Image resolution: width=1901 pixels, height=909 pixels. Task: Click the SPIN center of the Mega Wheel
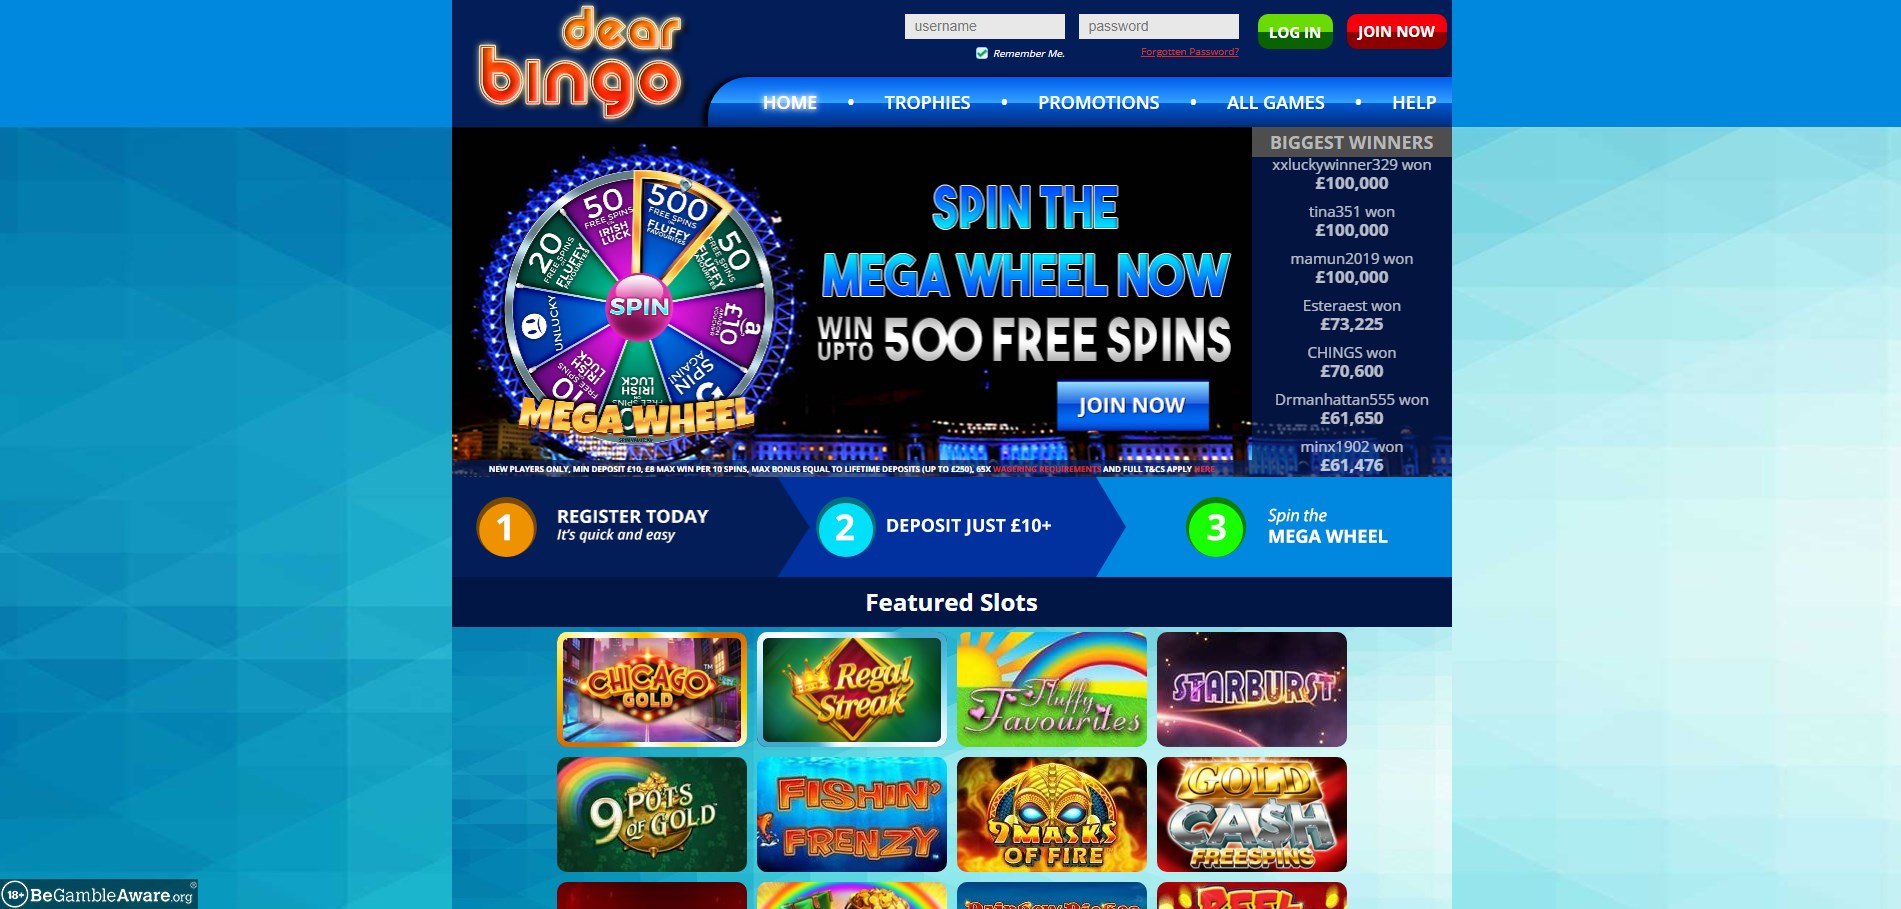coord(639,306)
